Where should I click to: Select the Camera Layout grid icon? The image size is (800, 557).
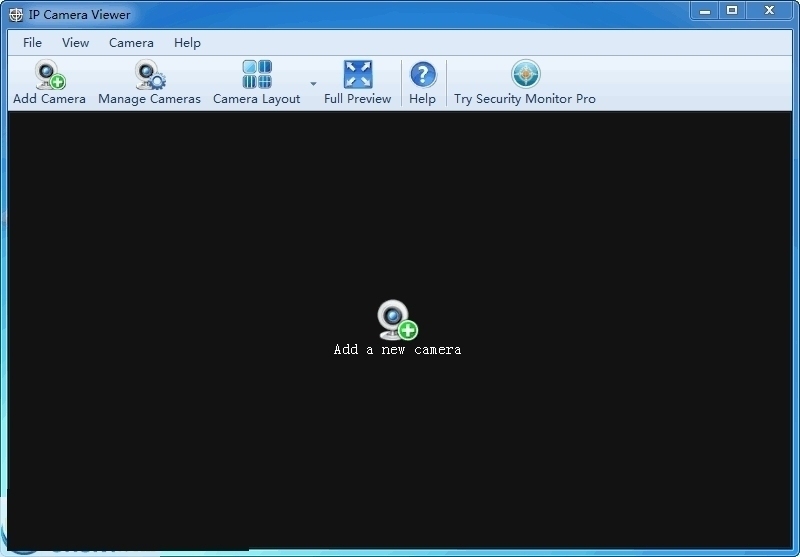pyautogui.click(x=257, y=74)
